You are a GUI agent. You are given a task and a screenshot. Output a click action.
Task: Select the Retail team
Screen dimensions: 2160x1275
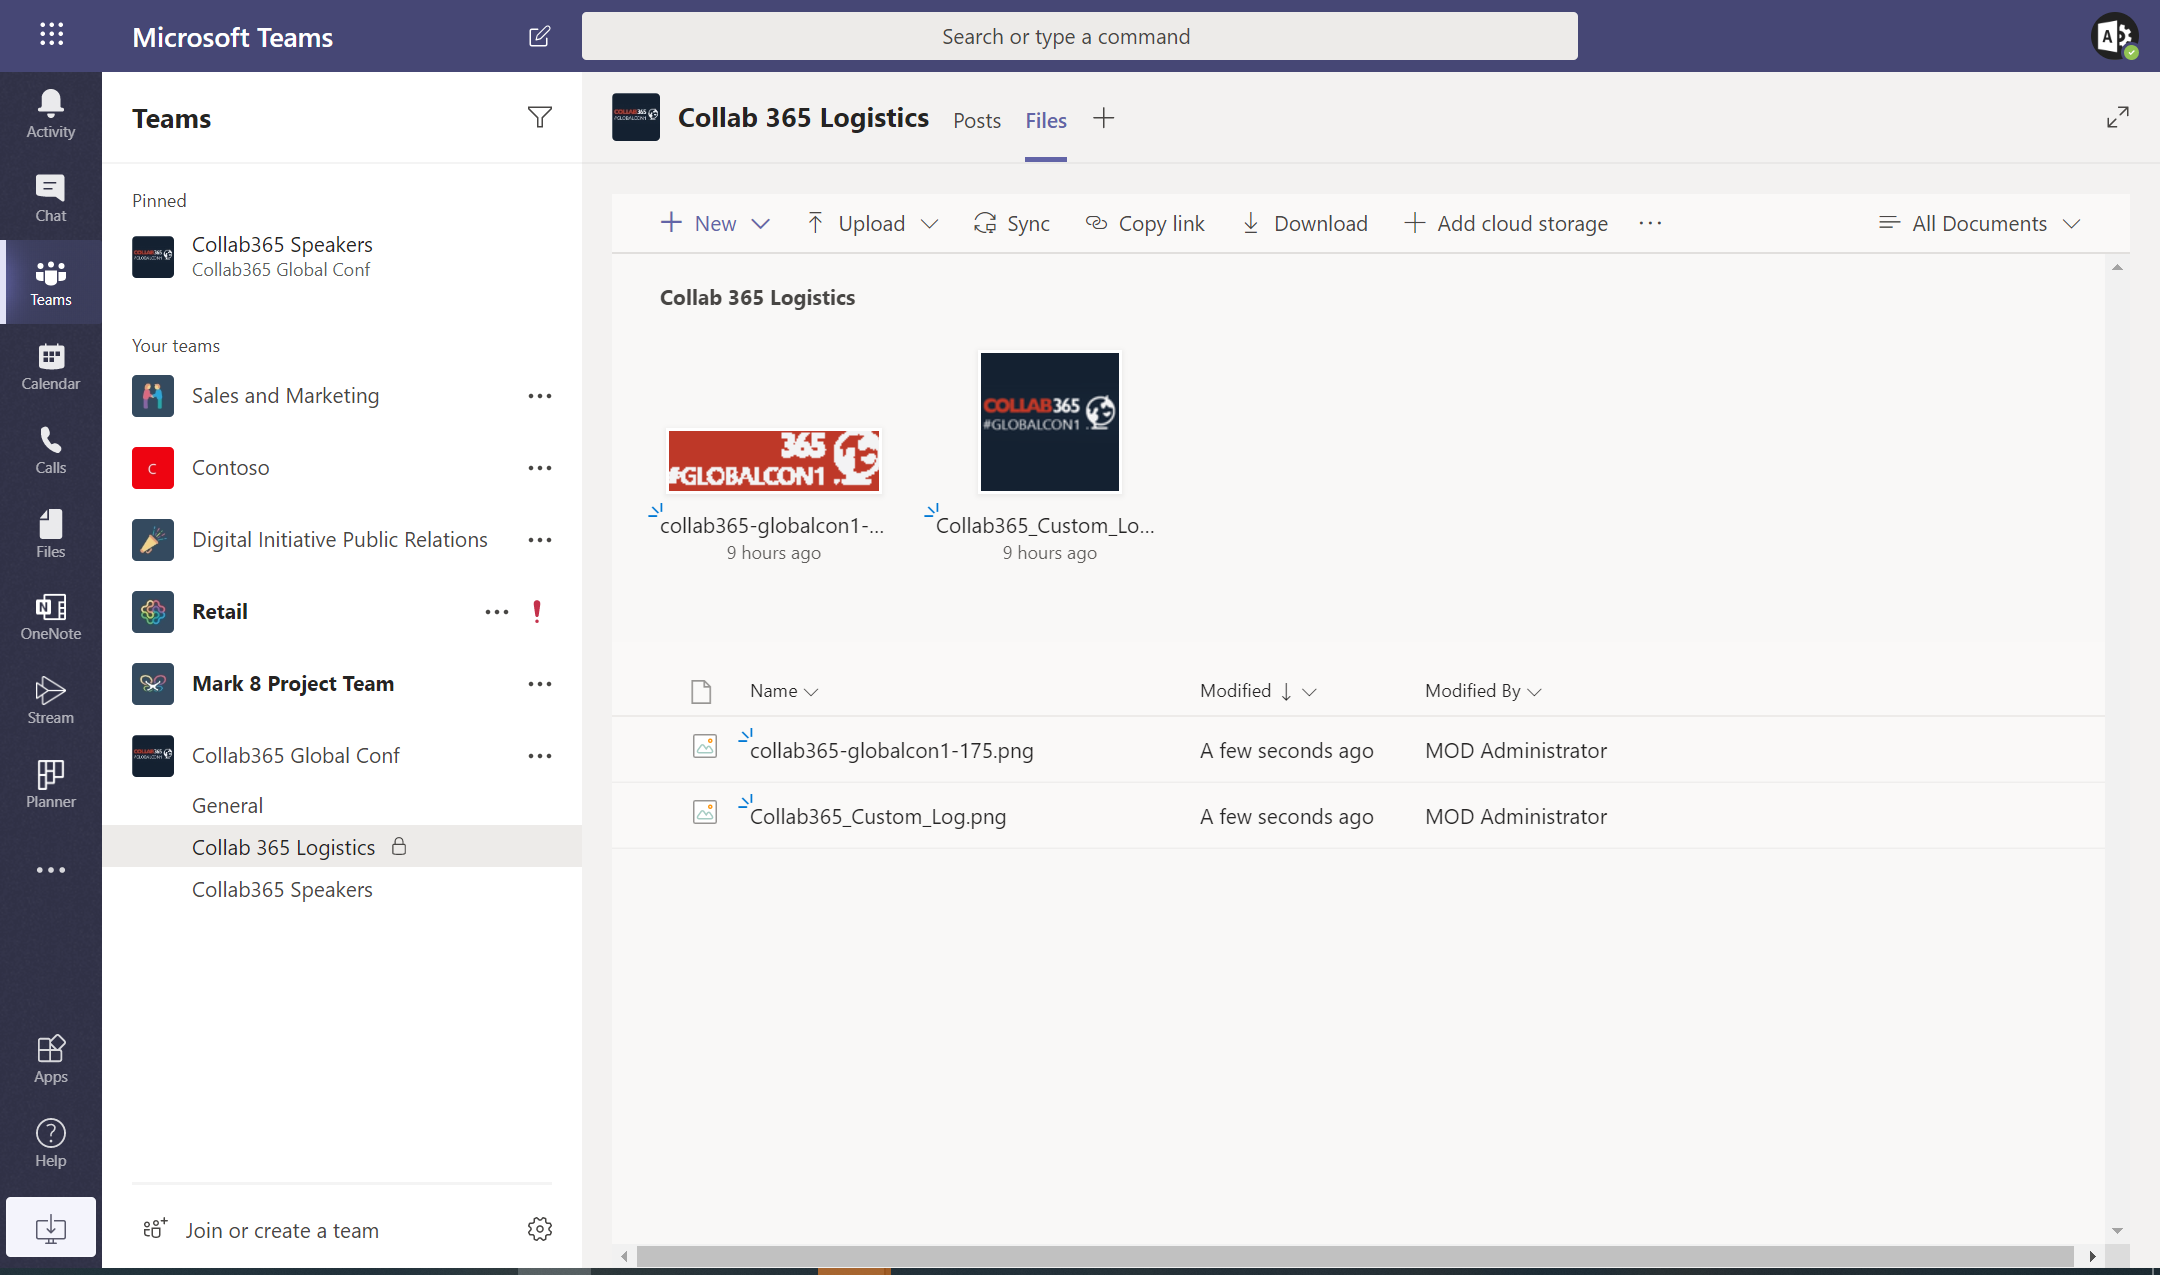(x=219, y=612)
